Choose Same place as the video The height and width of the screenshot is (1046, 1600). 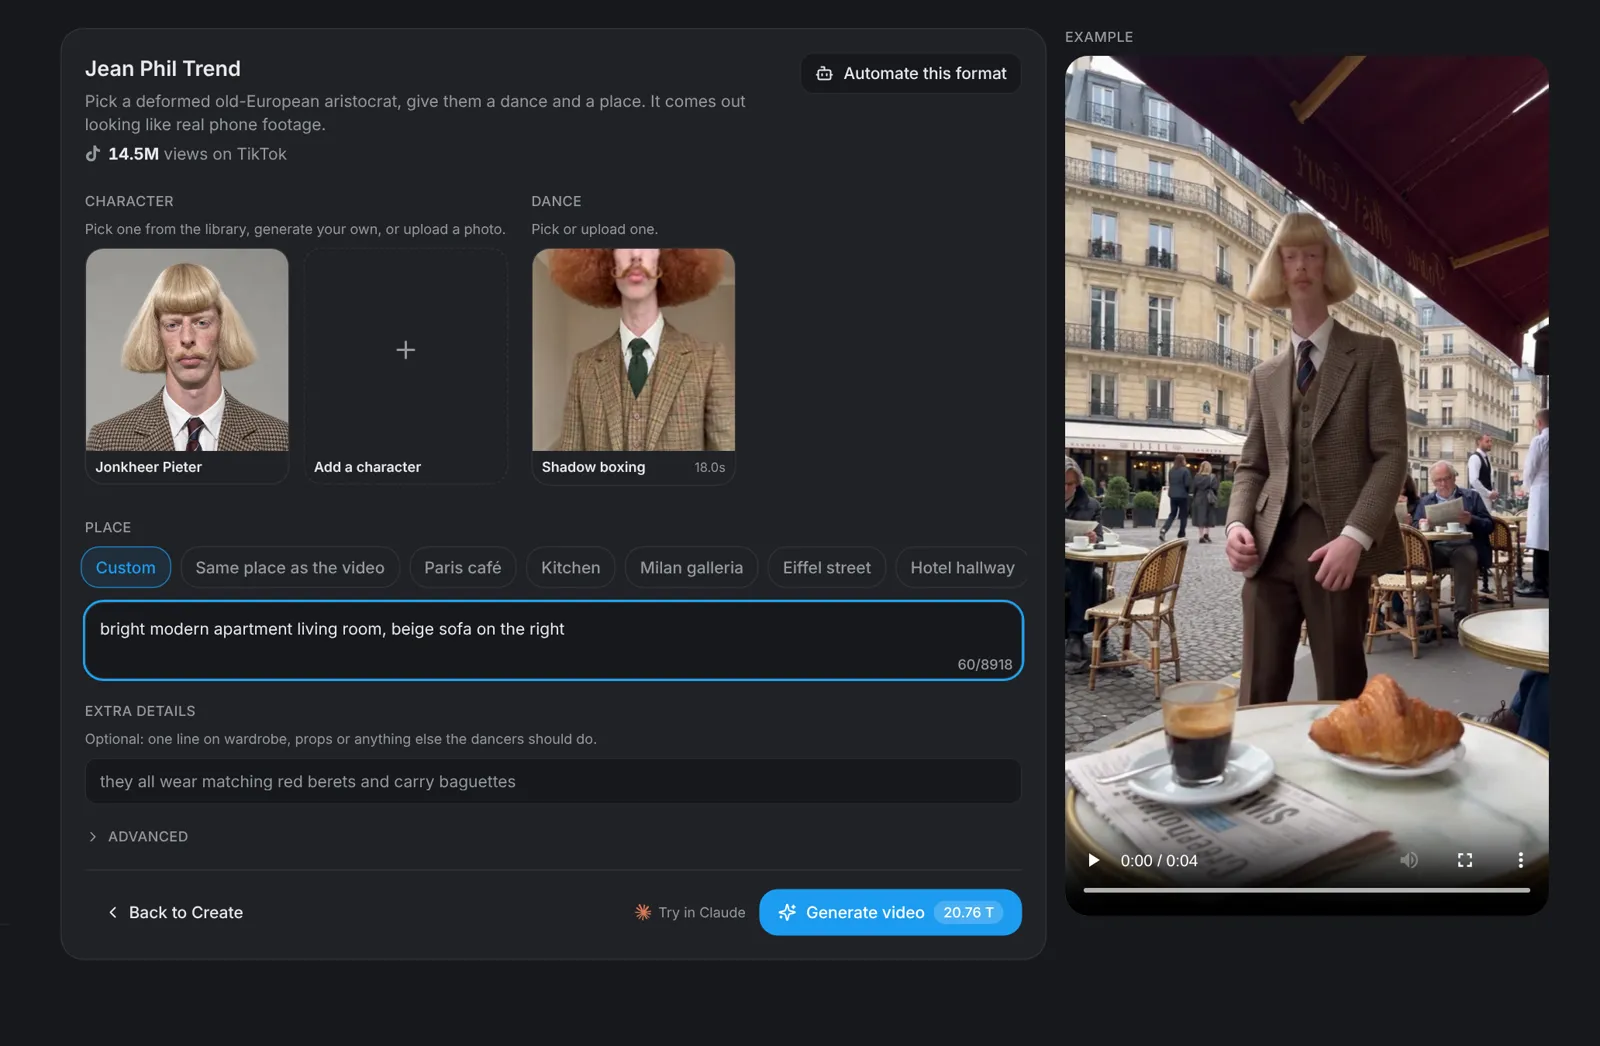coord(290,567)
